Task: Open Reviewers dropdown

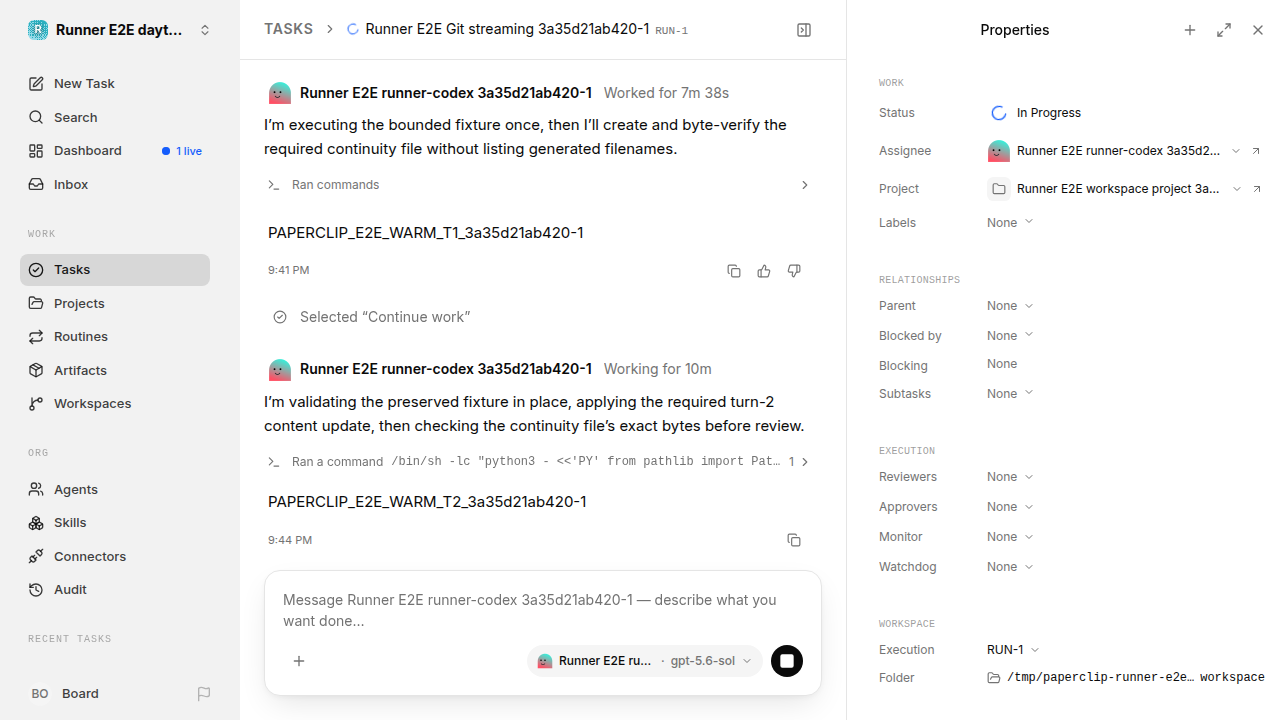Action: 1010,477
